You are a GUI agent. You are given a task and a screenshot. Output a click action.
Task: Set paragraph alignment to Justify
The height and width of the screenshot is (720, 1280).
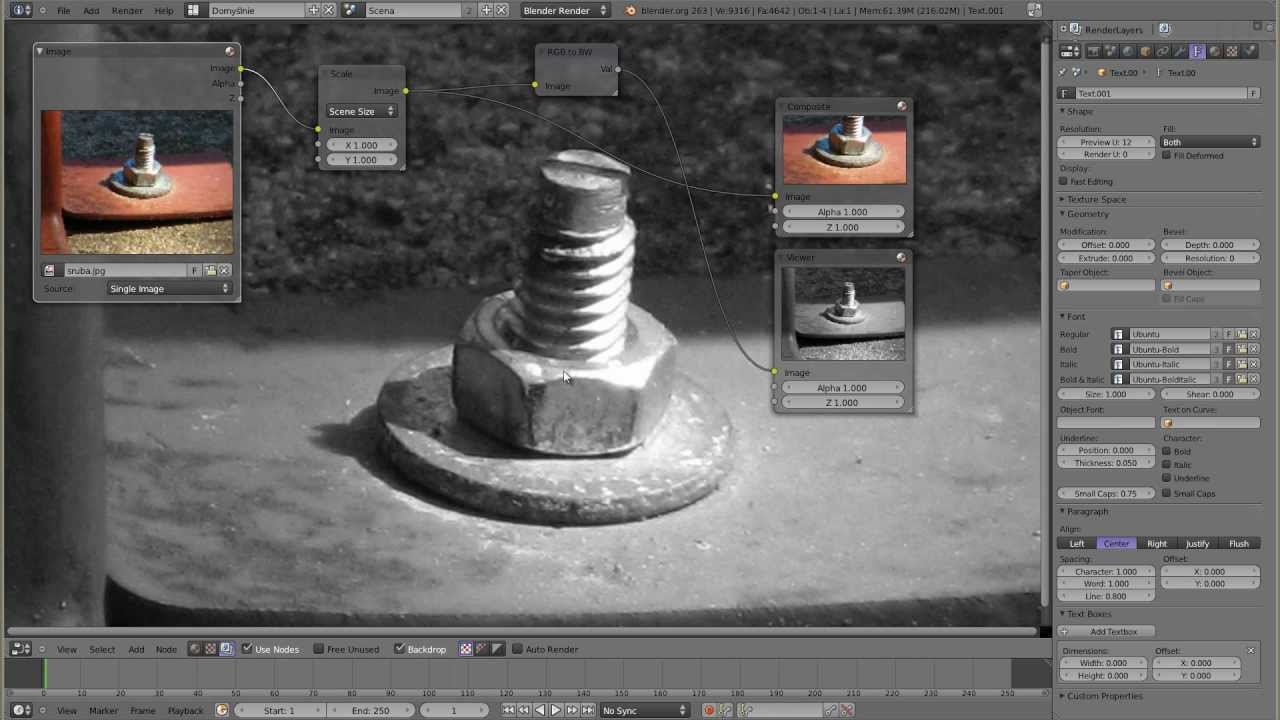[1198, 543]
